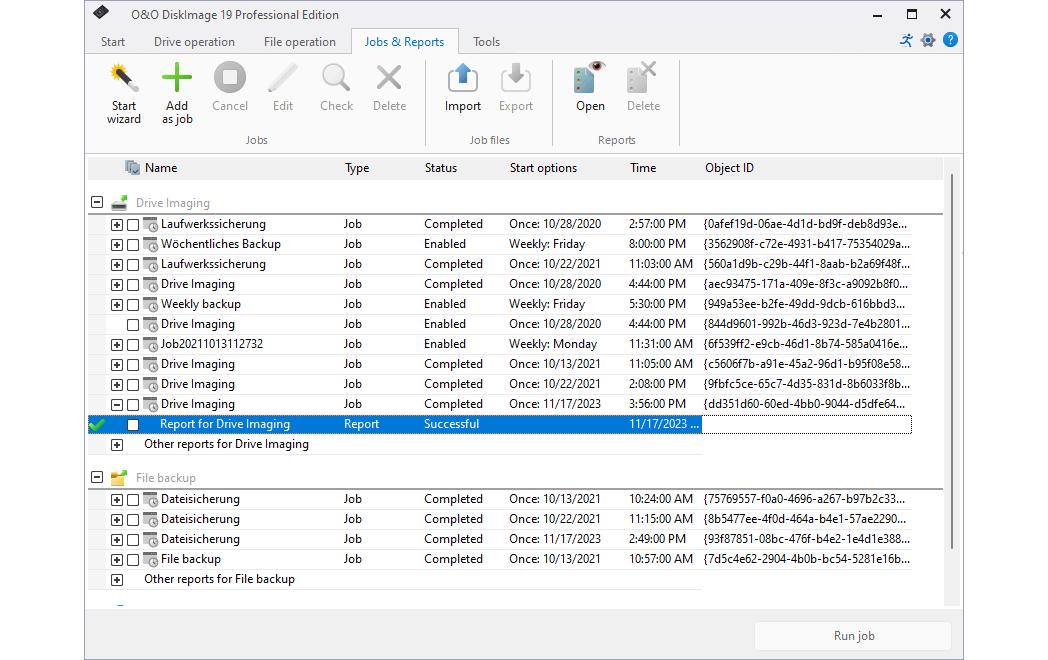
Task: Tick the checkbox for File backup job
Action: click(133, 560)
